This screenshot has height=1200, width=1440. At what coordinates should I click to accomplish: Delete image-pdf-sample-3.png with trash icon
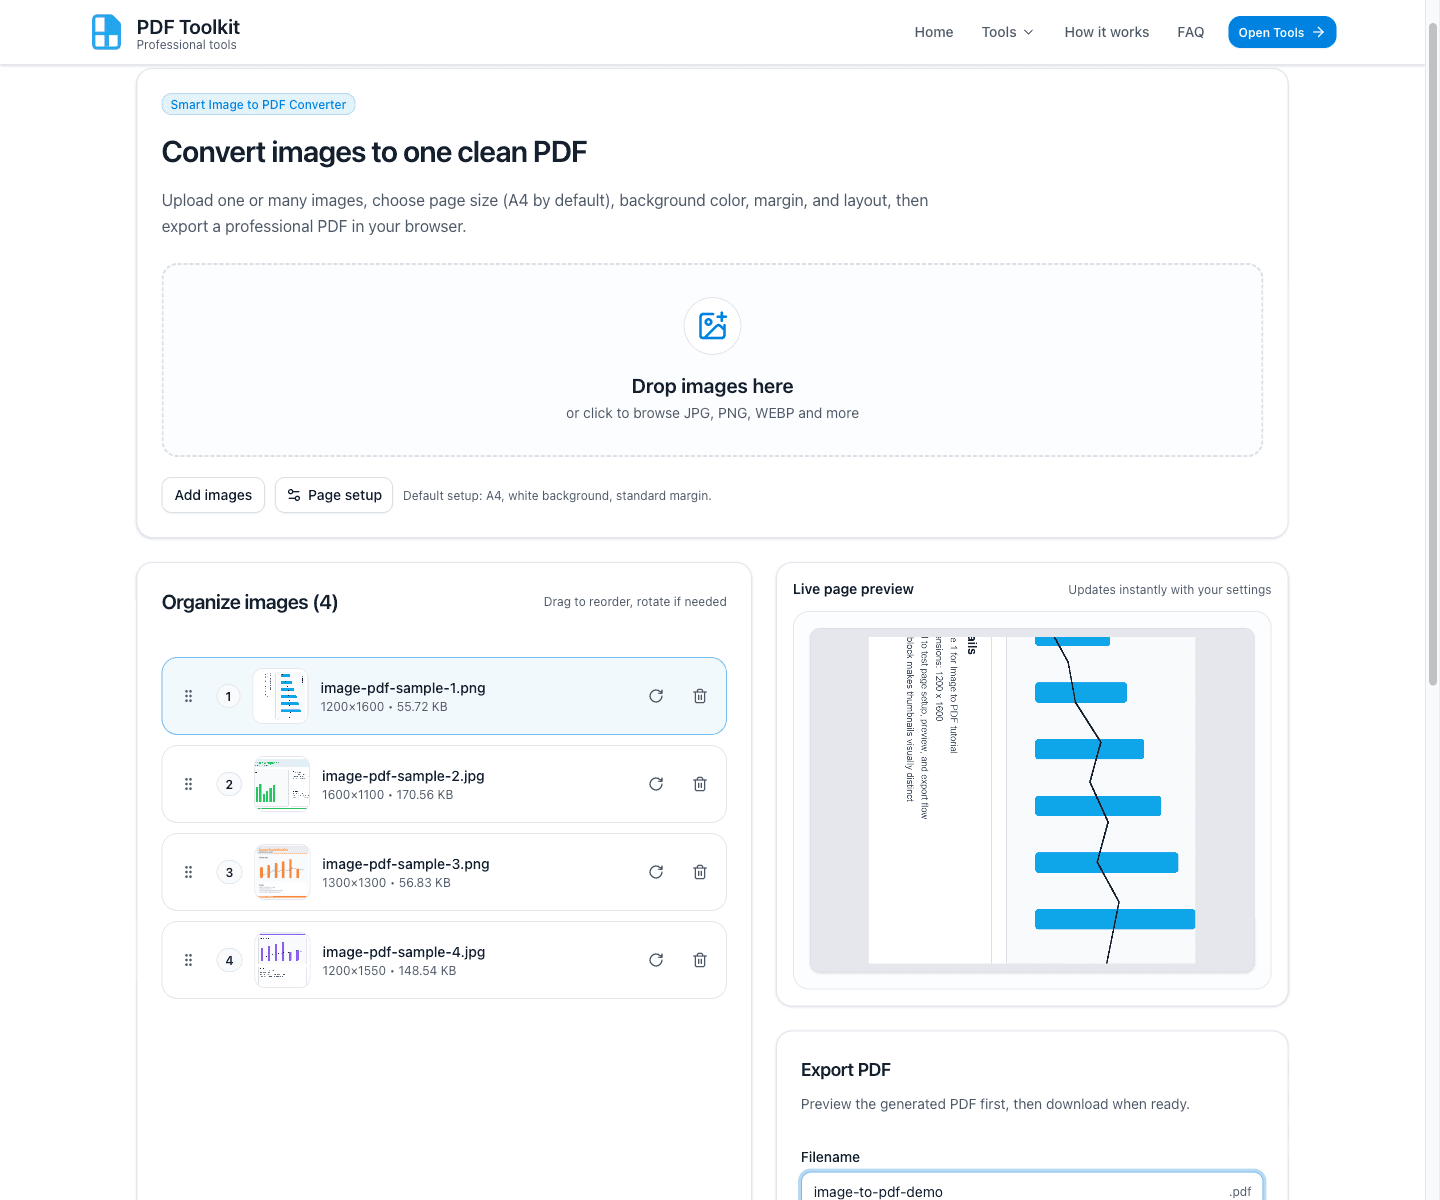pos(700,872)
